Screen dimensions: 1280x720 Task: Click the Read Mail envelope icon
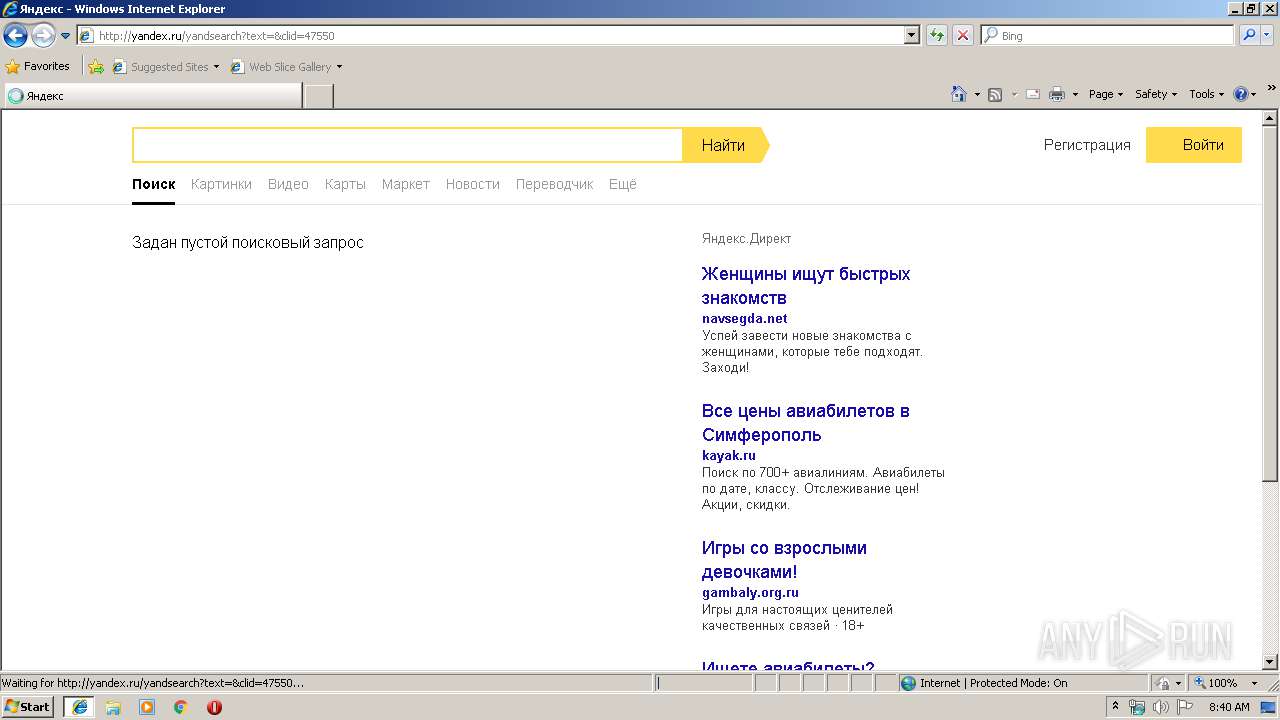1033,94
